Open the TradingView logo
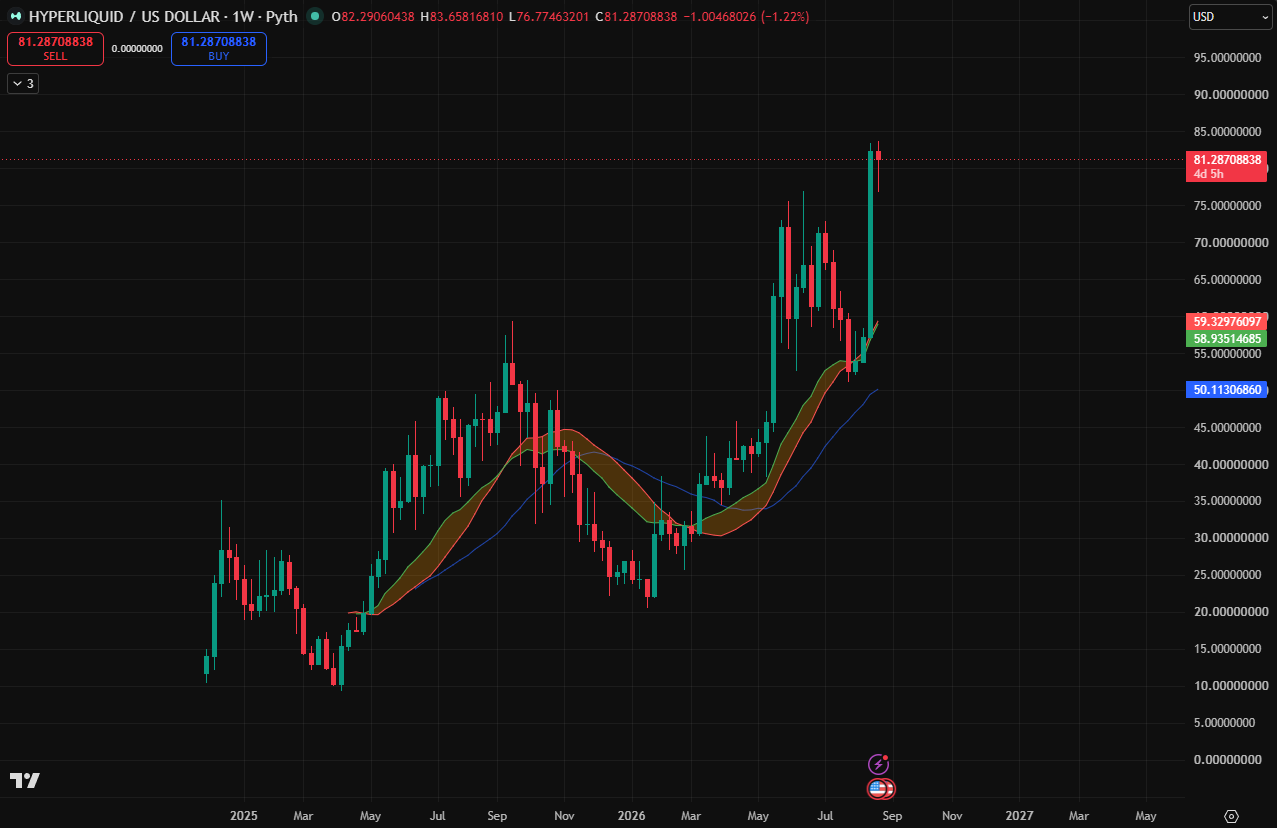 pos(25,781)
